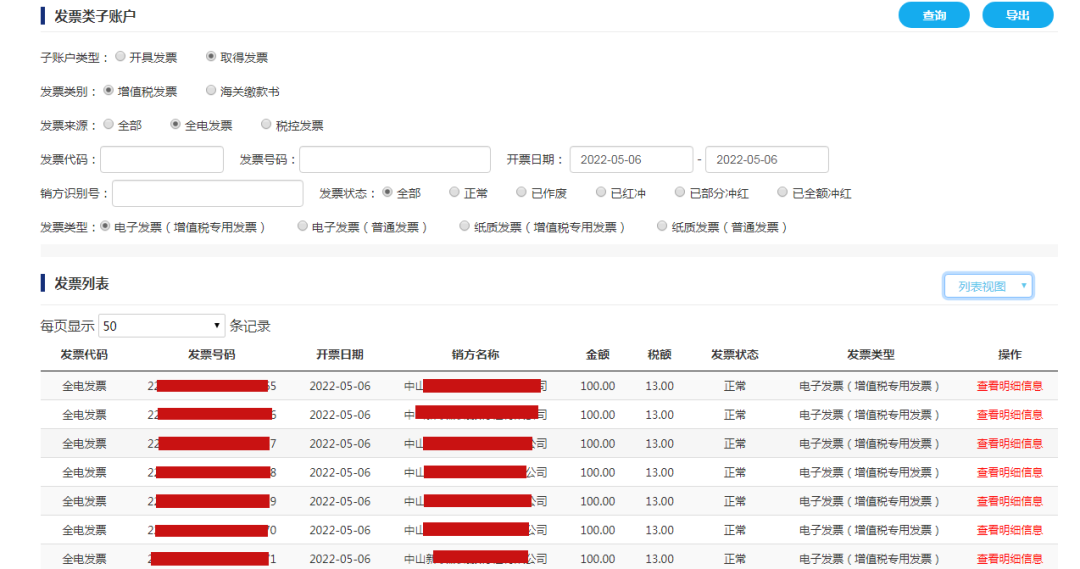The width and height of the screenshot is (1080, 569).
Task: Open the 列表视图 view dropdown
Action: click(x=988, y=286)
